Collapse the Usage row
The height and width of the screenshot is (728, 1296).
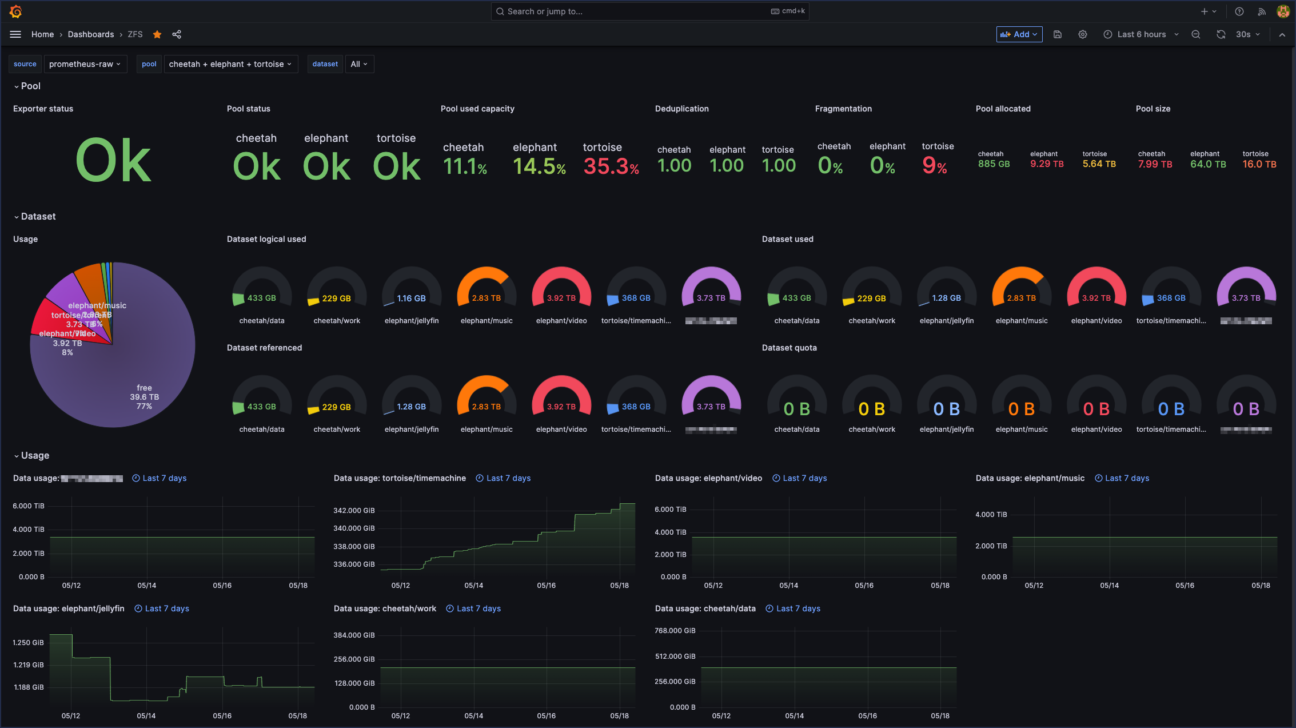31,455
